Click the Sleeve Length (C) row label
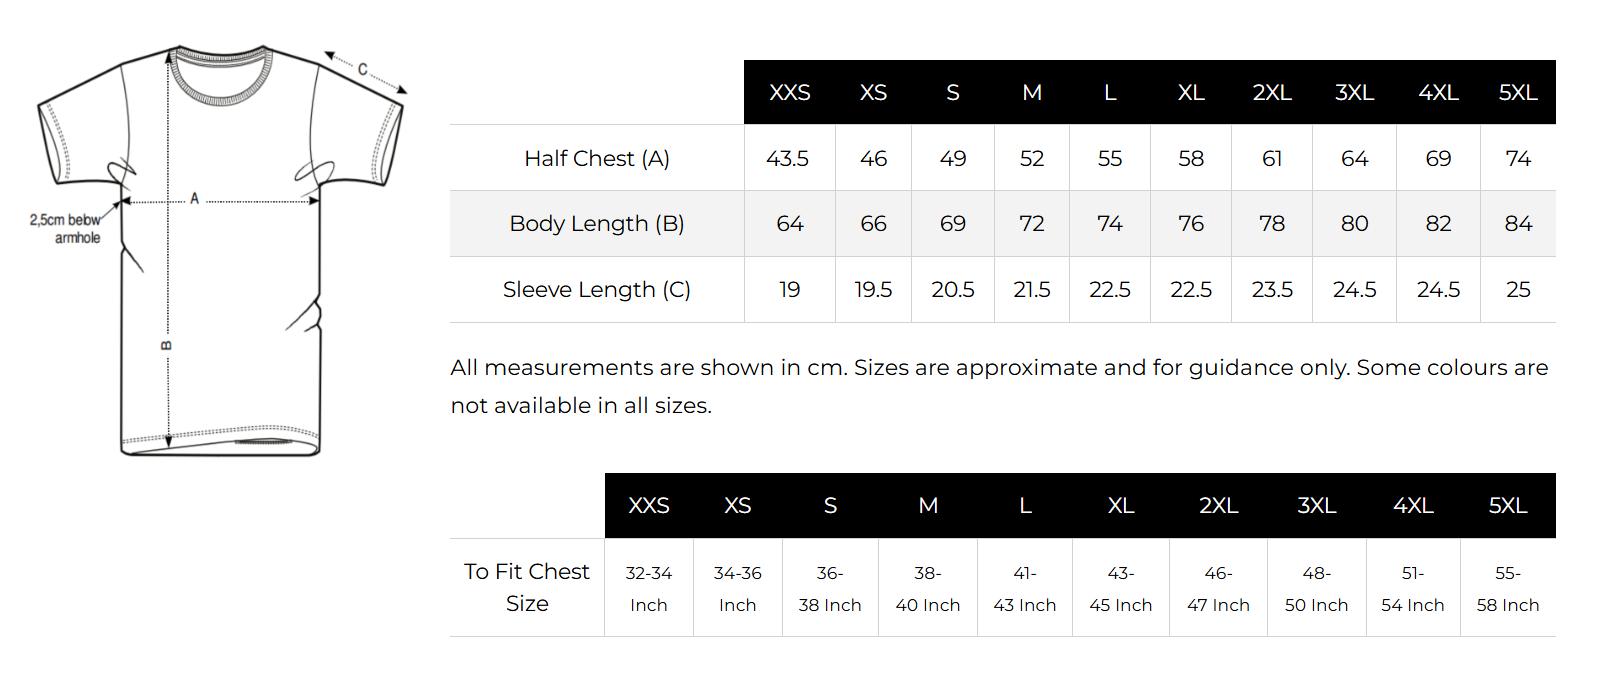The width and height of the screenshot is (1612, 685). [x=597, y=289]
